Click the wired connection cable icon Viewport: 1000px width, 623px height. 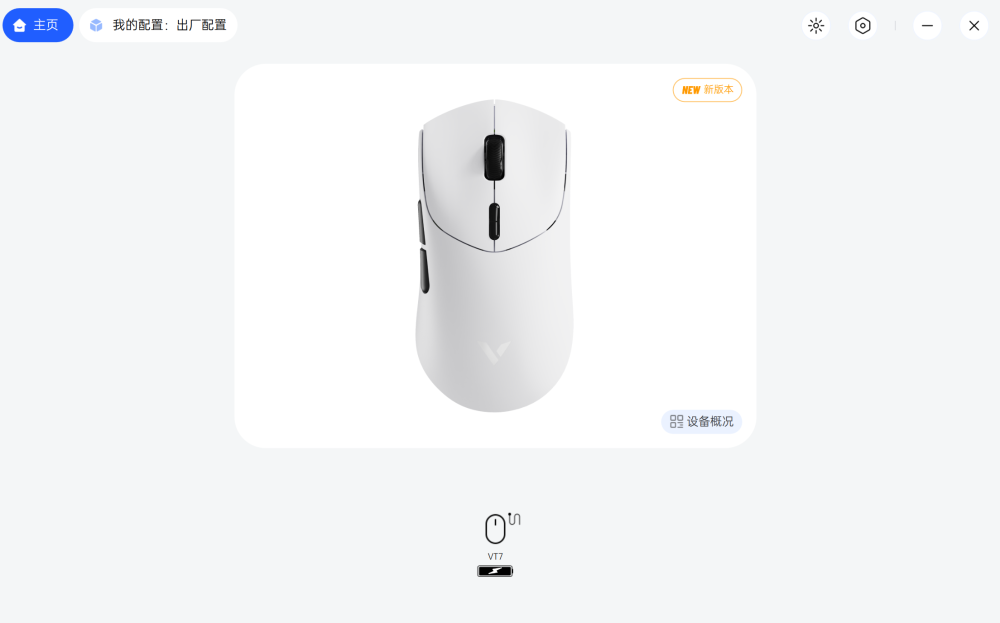click(514, 519)
